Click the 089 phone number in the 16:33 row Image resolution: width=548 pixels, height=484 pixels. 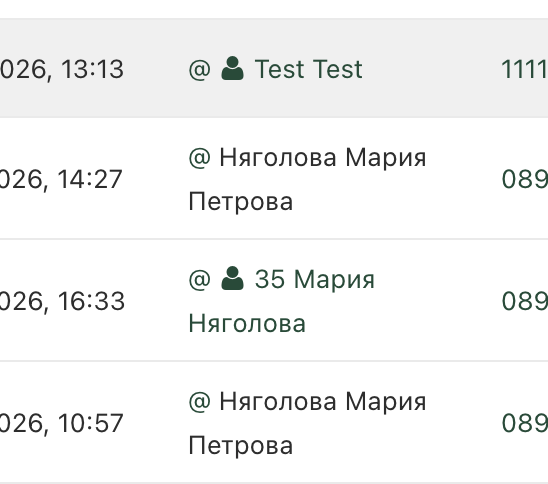525,301
